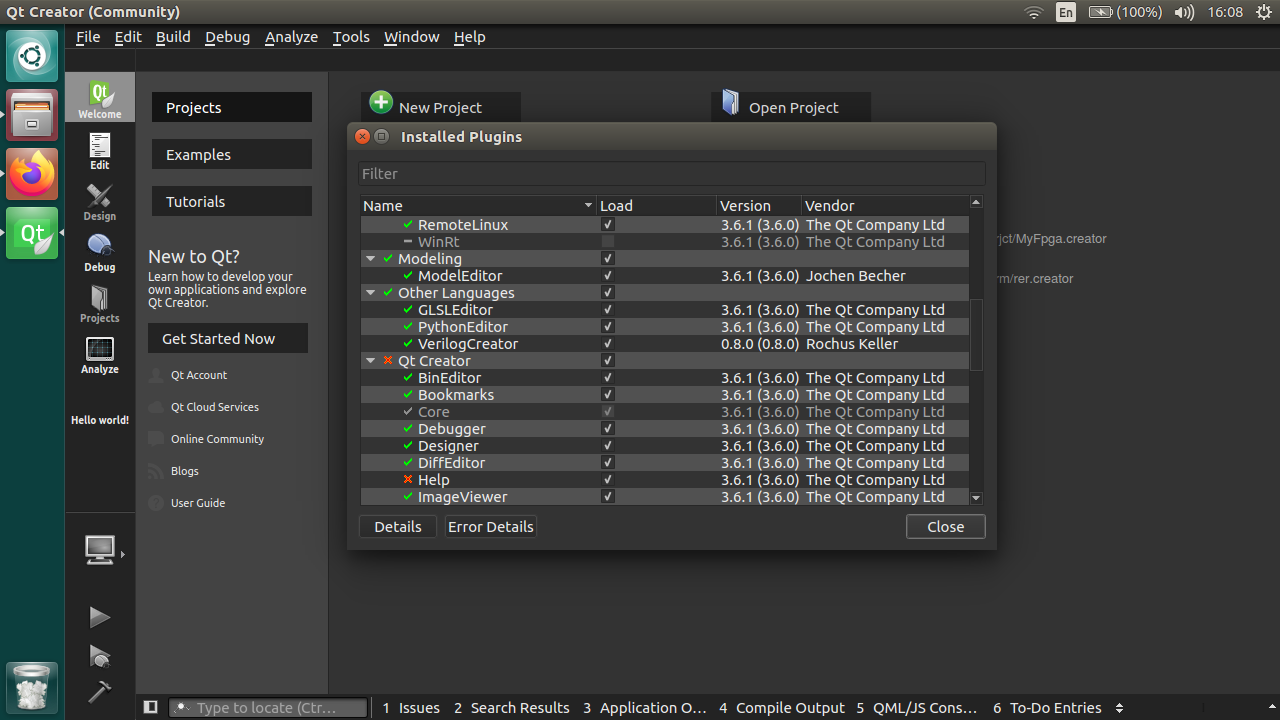The width and height of the screenshot is (1280, 720).
Task: Click the plugin Filter input field
Action: point(671,173)
